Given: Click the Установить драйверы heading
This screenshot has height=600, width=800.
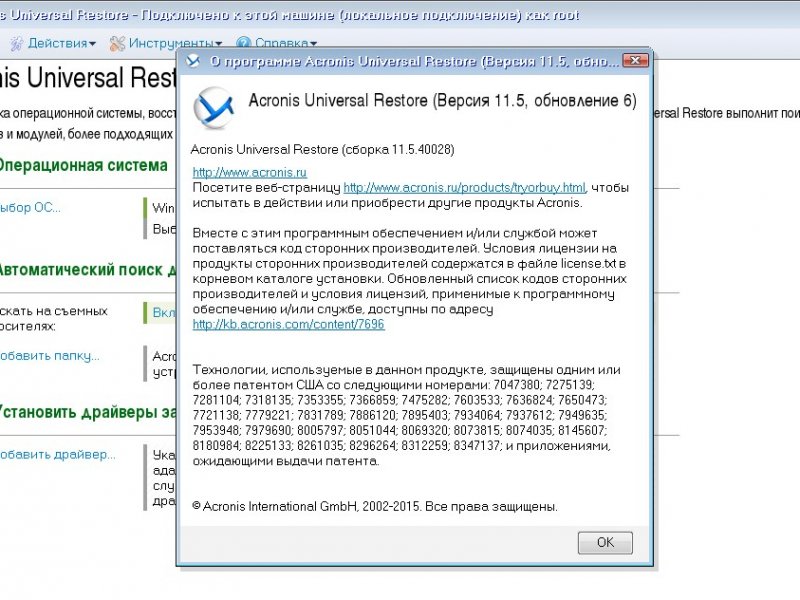Looking at the screenshot, I should coord(88,412).
